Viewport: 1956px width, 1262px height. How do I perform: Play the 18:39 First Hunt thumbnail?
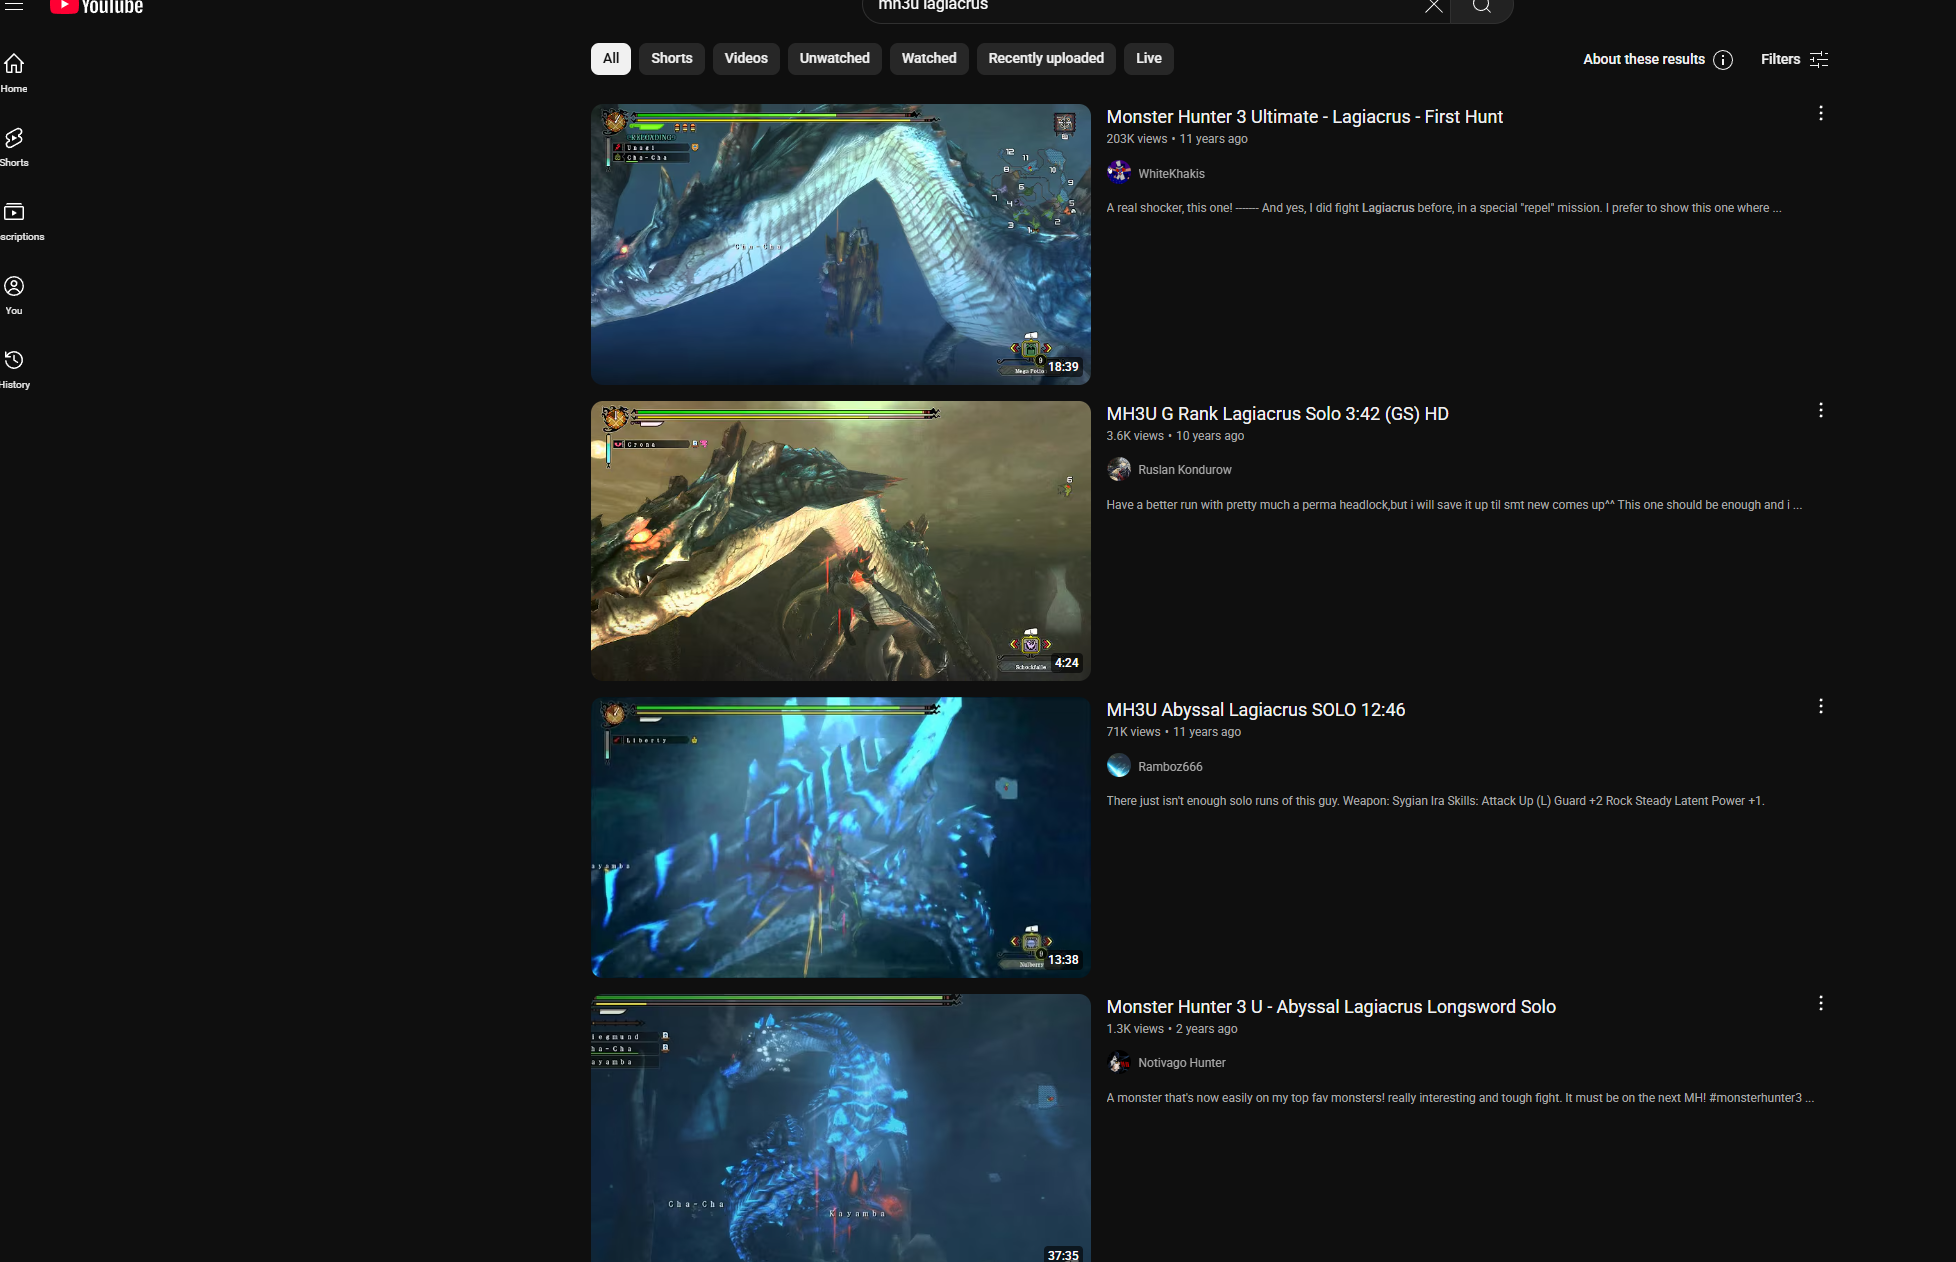coord(840,244)
